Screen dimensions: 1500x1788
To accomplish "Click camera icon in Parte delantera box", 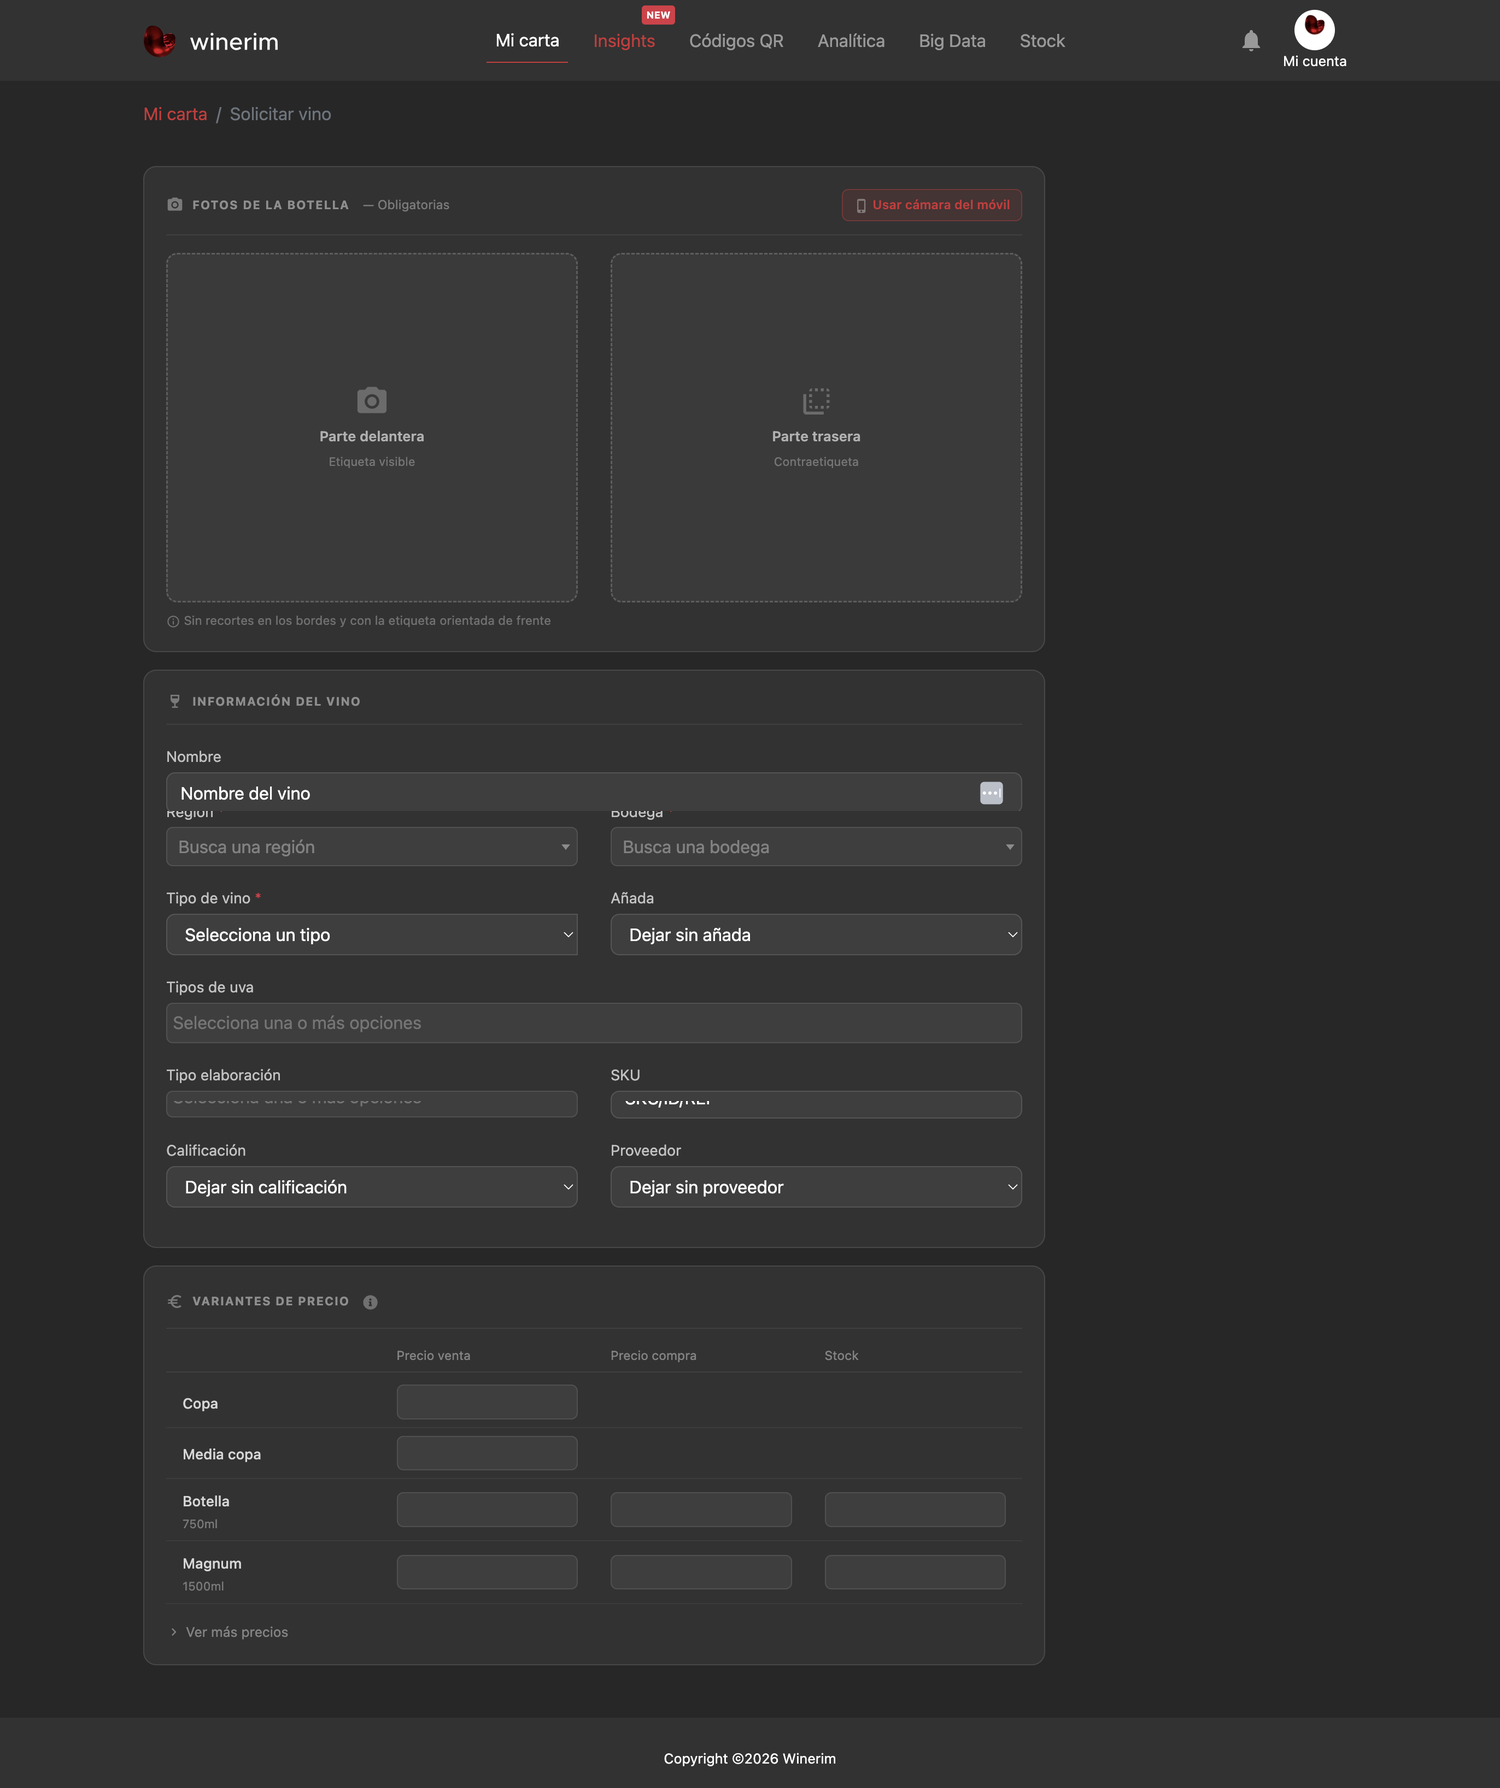I will [372, 401].
